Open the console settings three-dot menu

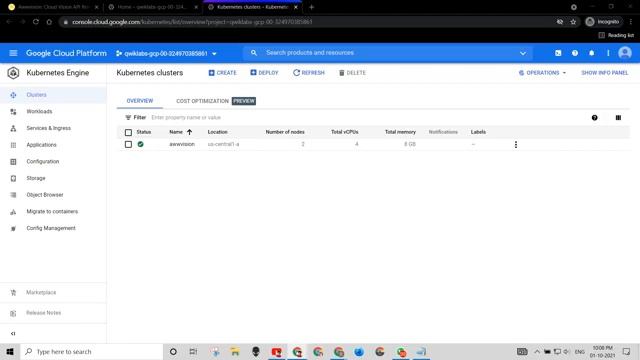pyautogui.click(x=608, y=53)
